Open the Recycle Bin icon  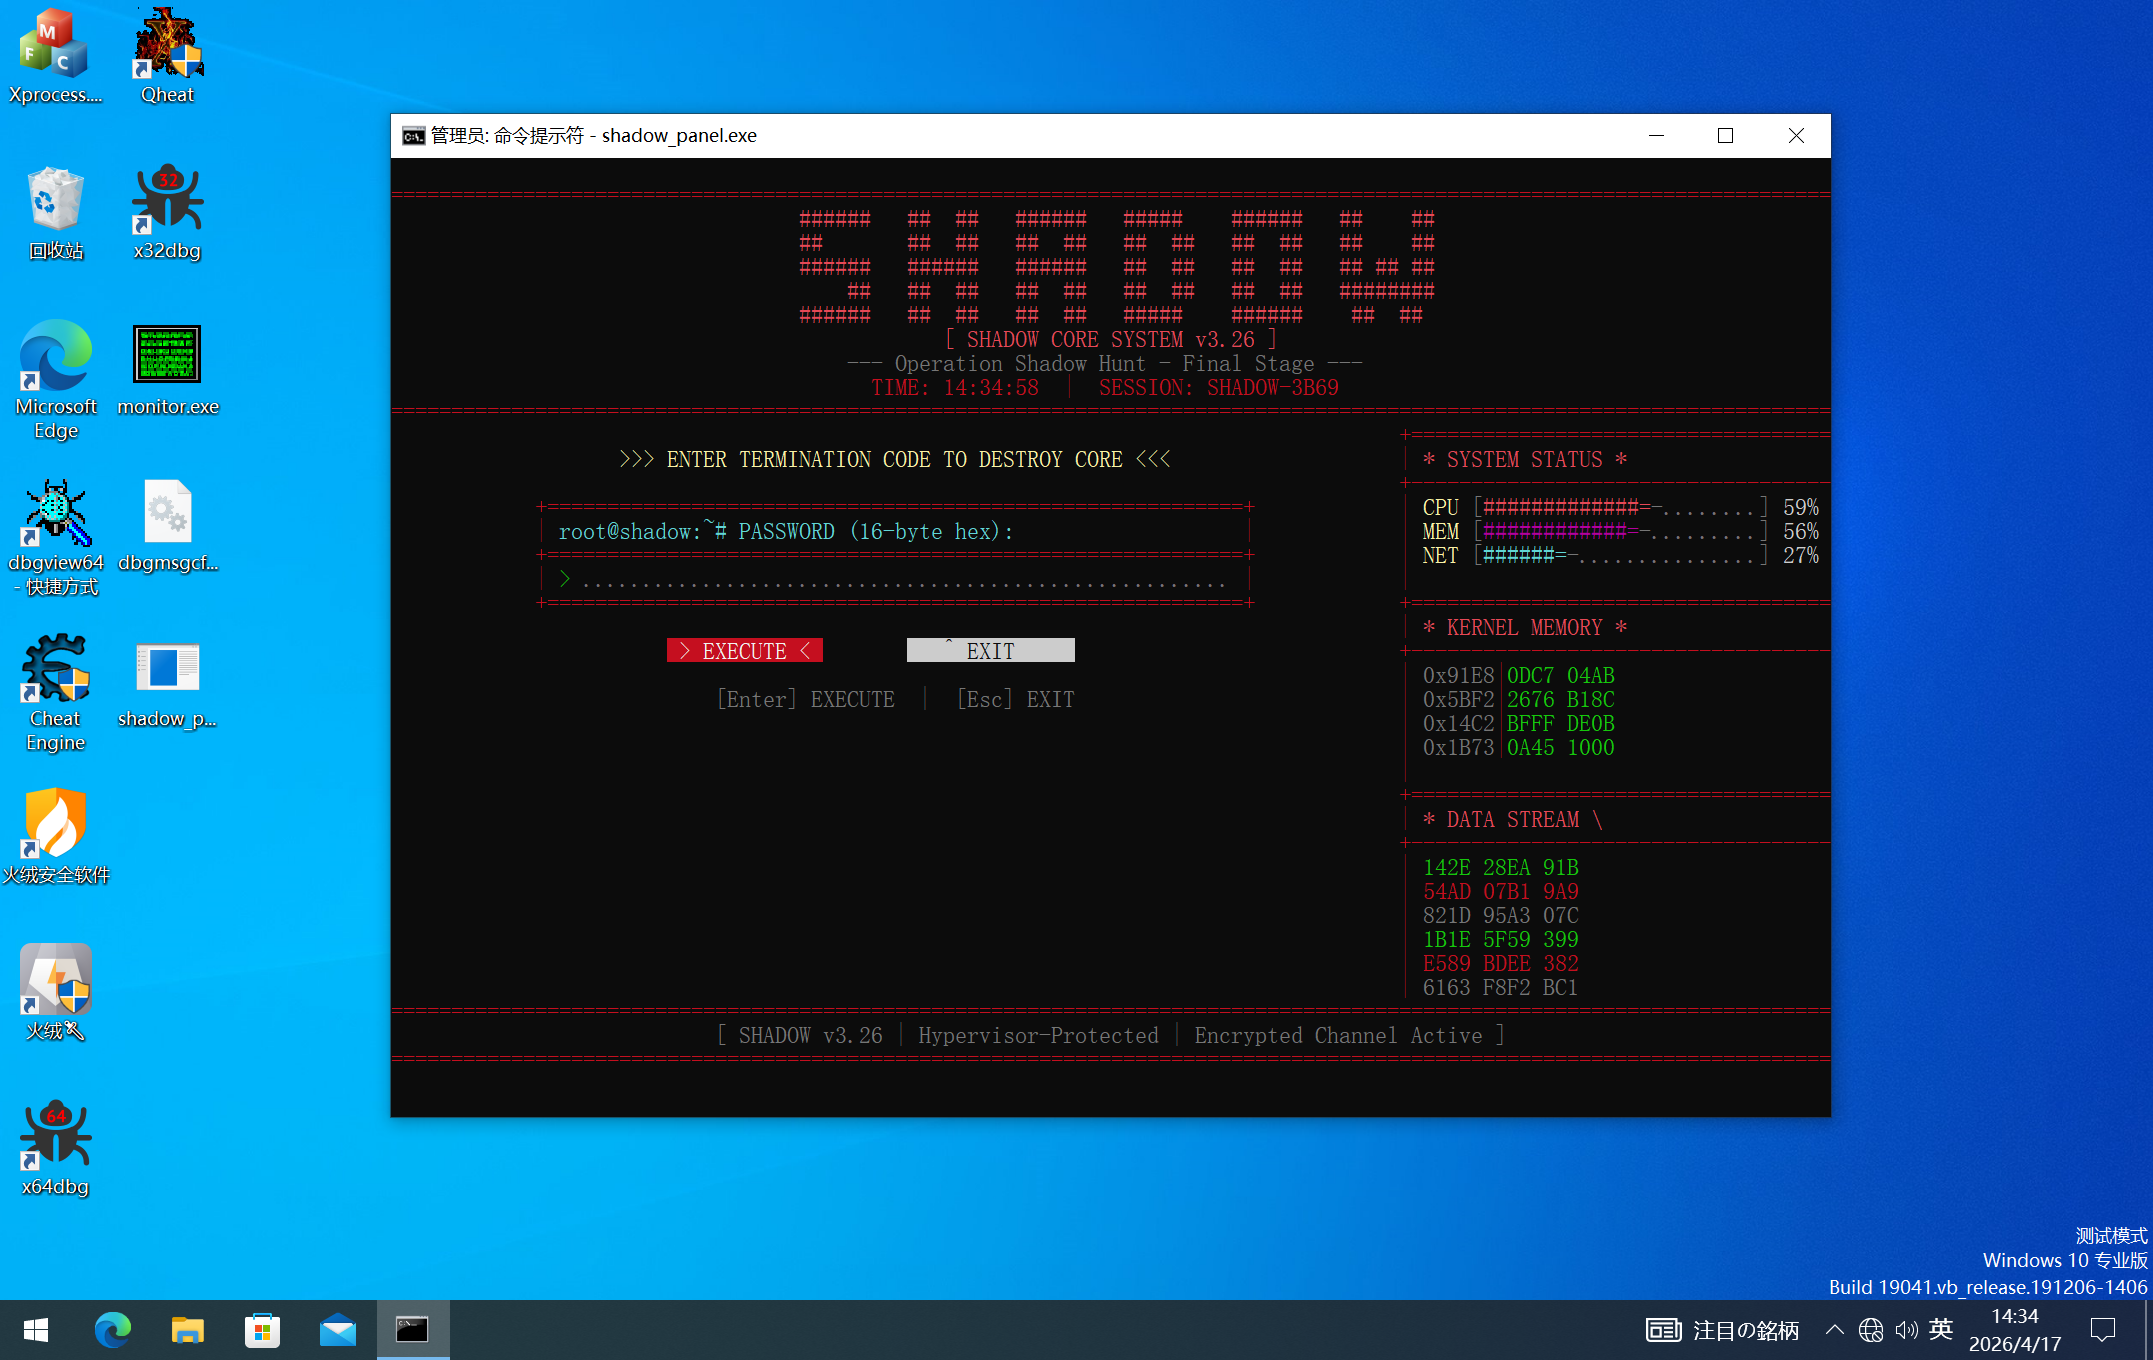click(x=55, y=213)
